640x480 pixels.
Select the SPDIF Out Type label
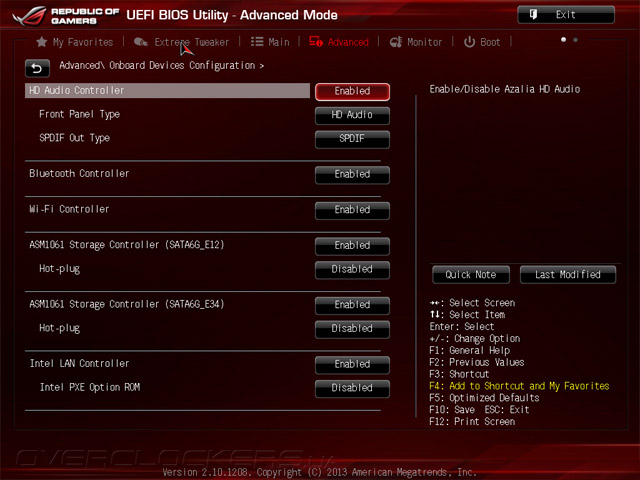[75, 138]
